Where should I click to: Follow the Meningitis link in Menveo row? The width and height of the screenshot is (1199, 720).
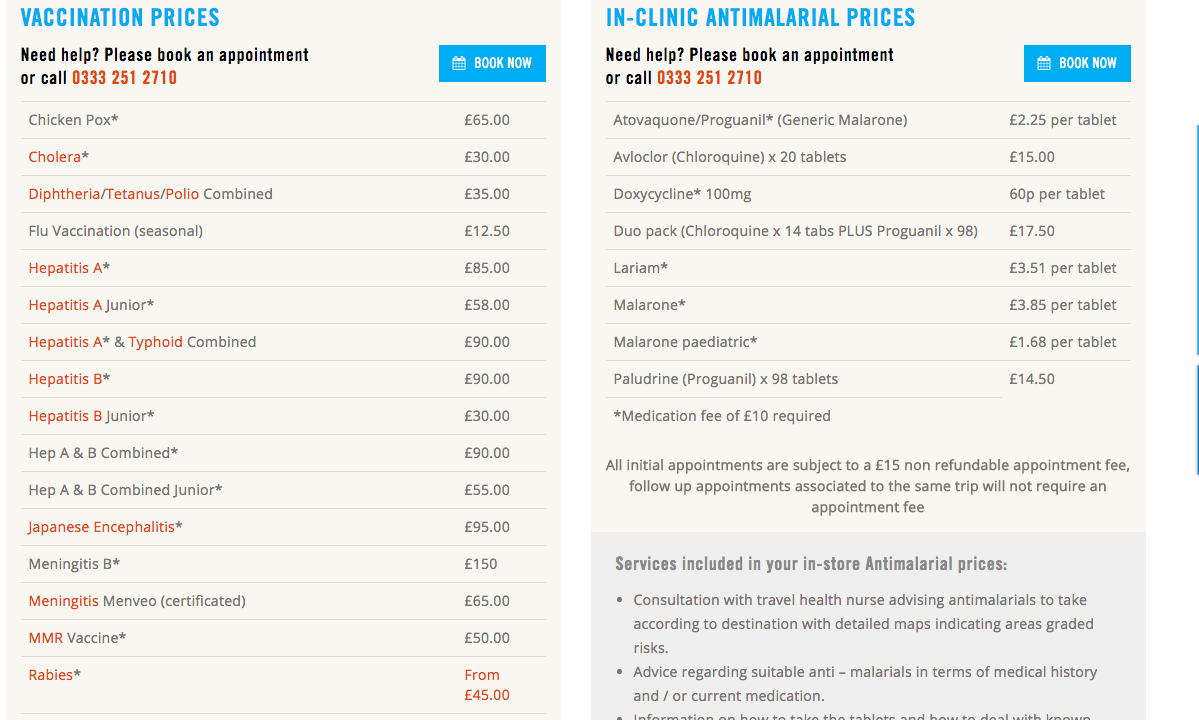(63, 601)
